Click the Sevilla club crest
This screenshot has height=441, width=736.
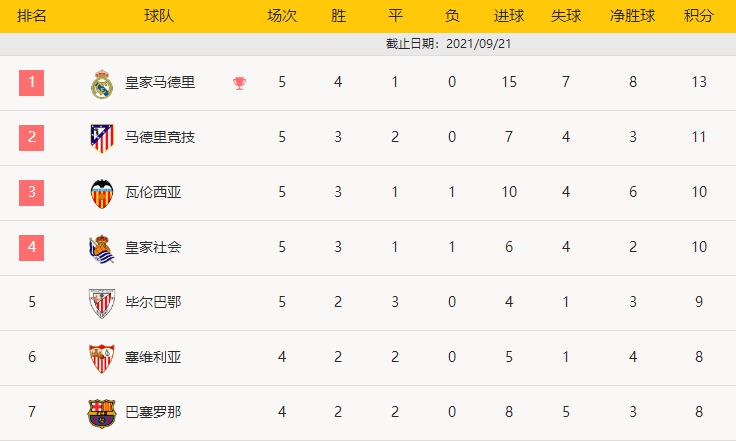pos(101,357)
